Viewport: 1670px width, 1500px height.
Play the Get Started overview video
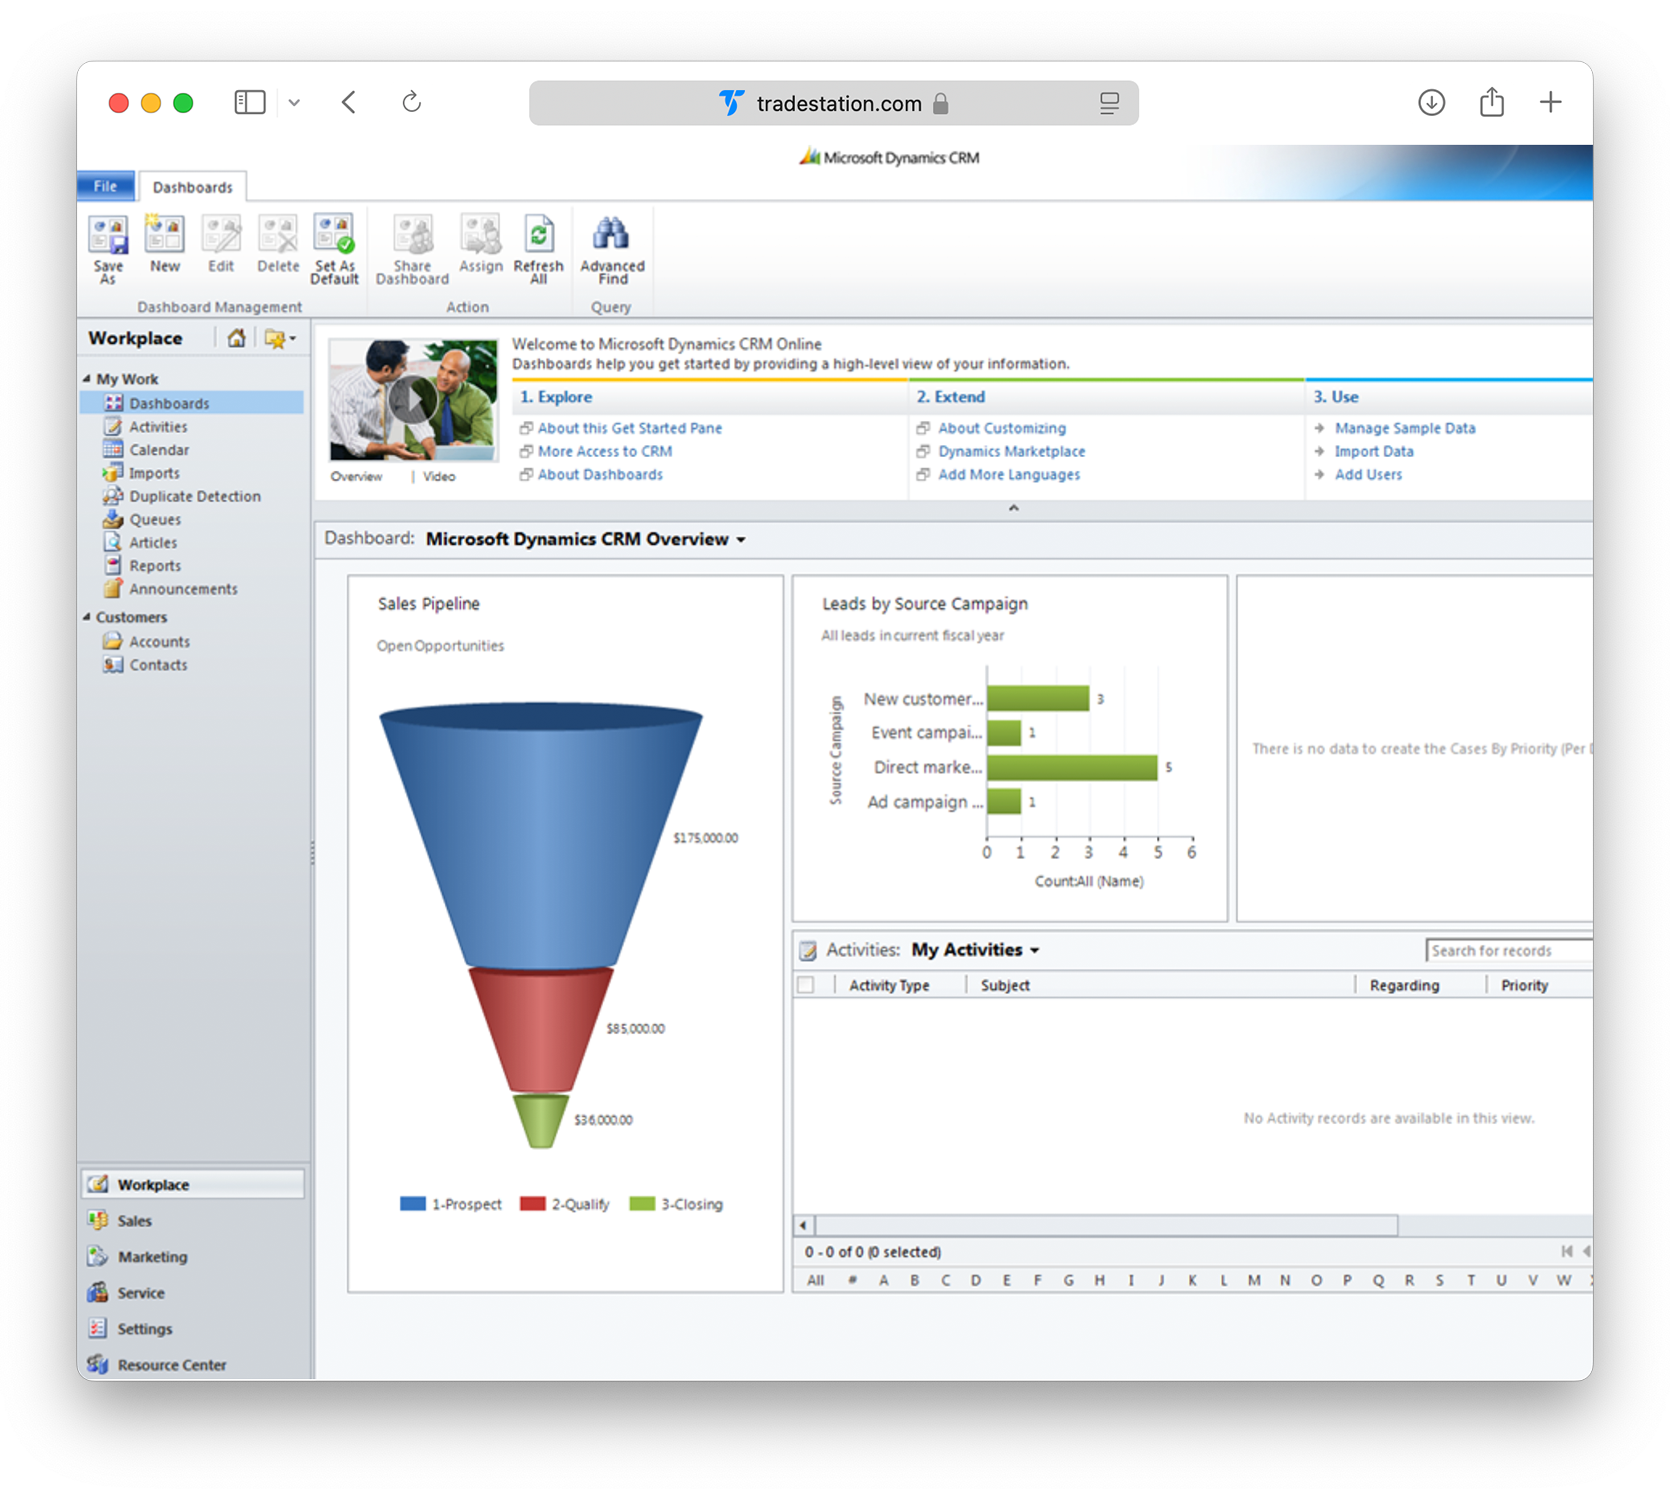tap(411, 400)
